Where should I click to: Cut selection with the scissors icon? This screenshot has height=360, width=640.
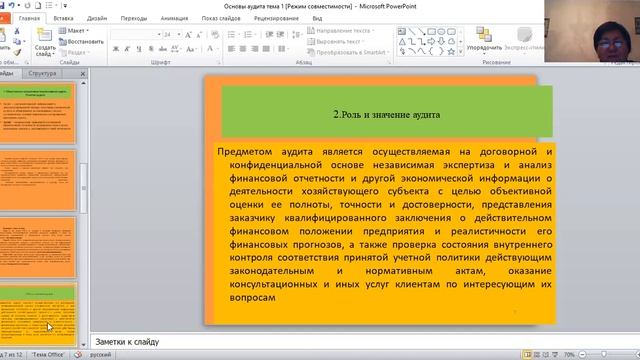17,31
